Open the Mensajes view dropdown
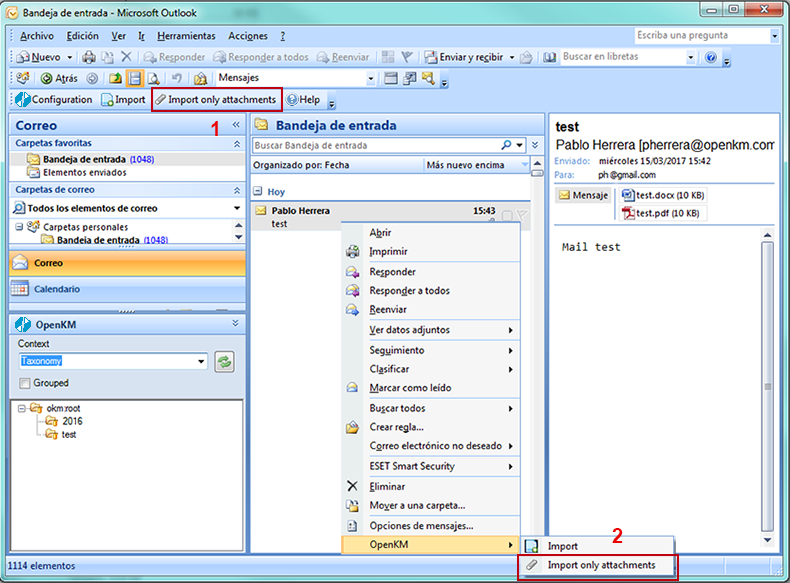The image size is (790, 583). tap(371, 79)
